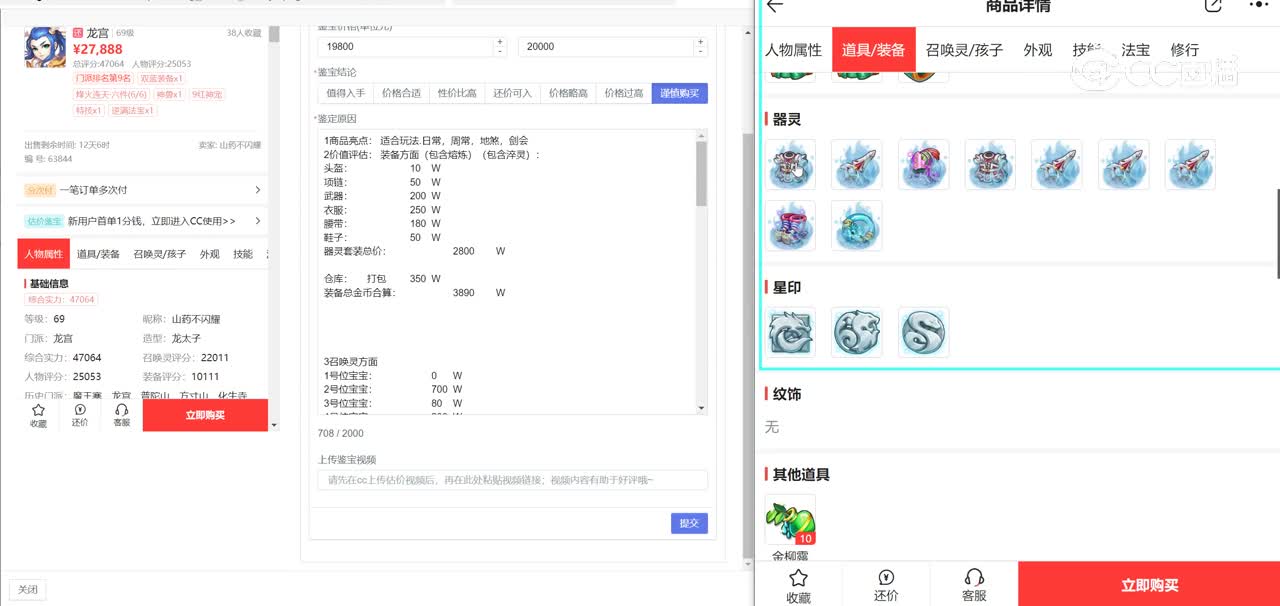Select 值得入手 appraisal conclusion
The image size is (1280, 606).
tap(346, 93)
